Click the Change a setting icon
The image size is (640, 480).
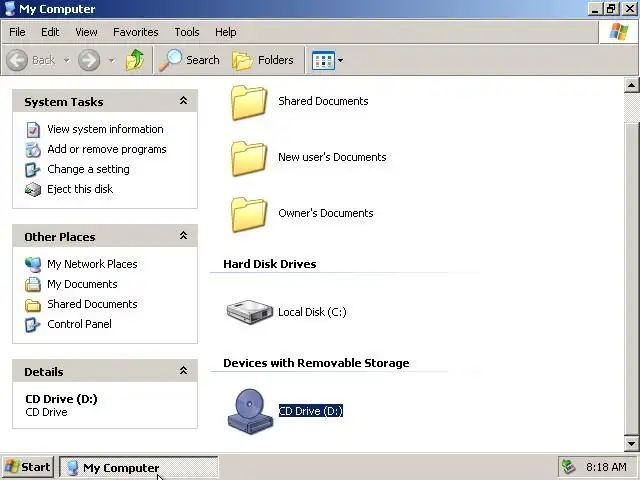(33, 170)
